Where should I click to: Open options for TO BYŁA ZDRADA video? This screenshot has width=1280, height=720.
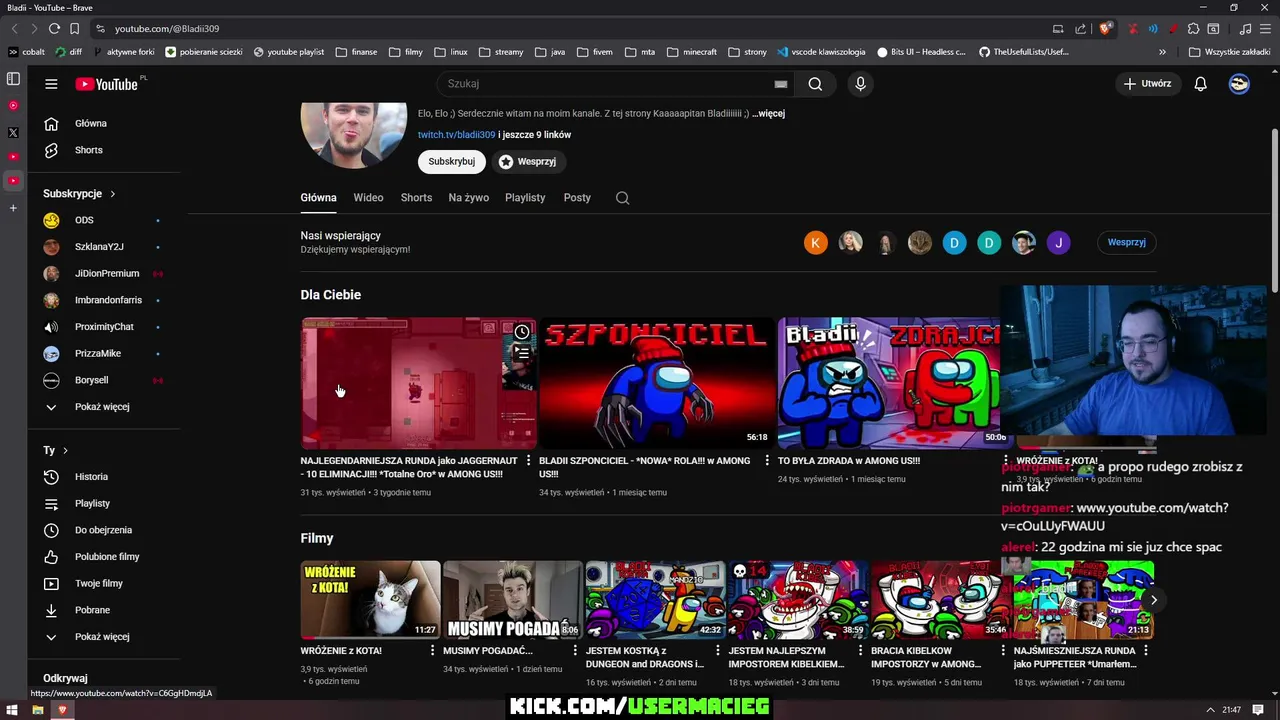click(1005, 461)
